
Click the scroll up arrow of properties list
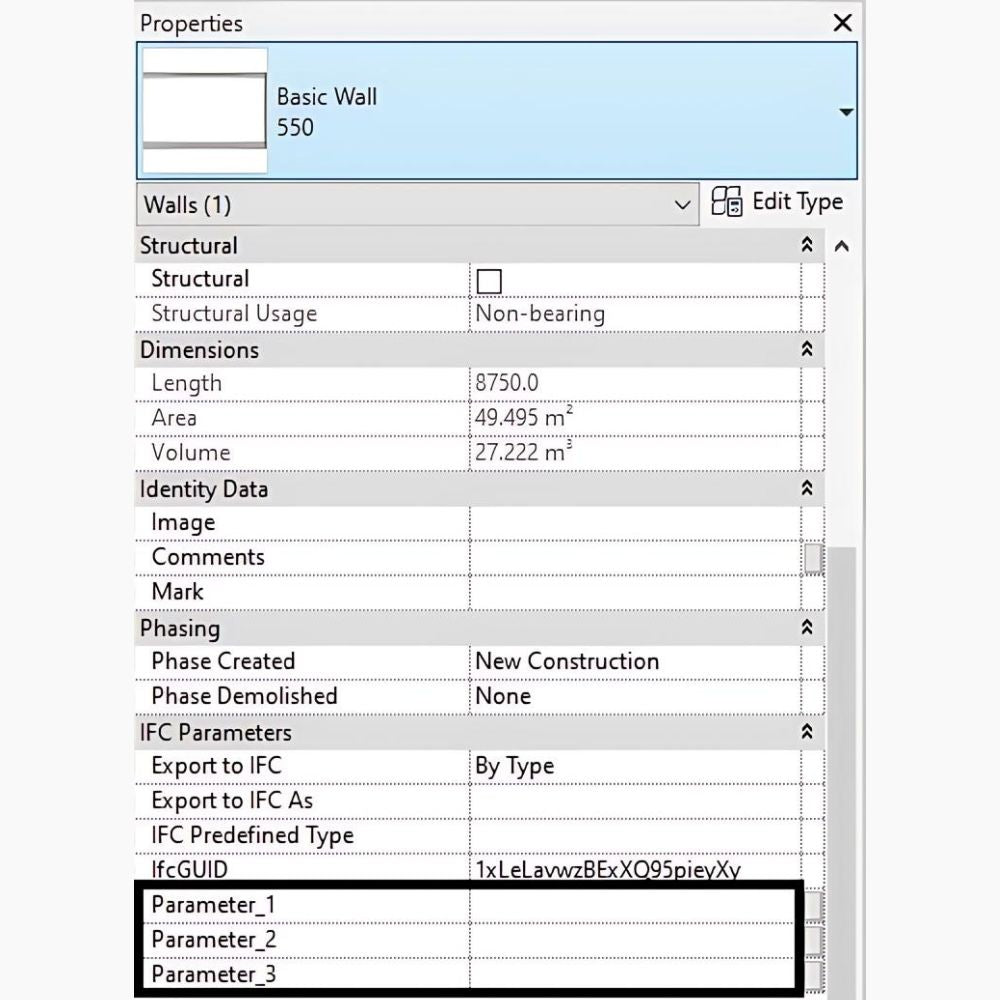pyautogui.click(x=842, y=246)
